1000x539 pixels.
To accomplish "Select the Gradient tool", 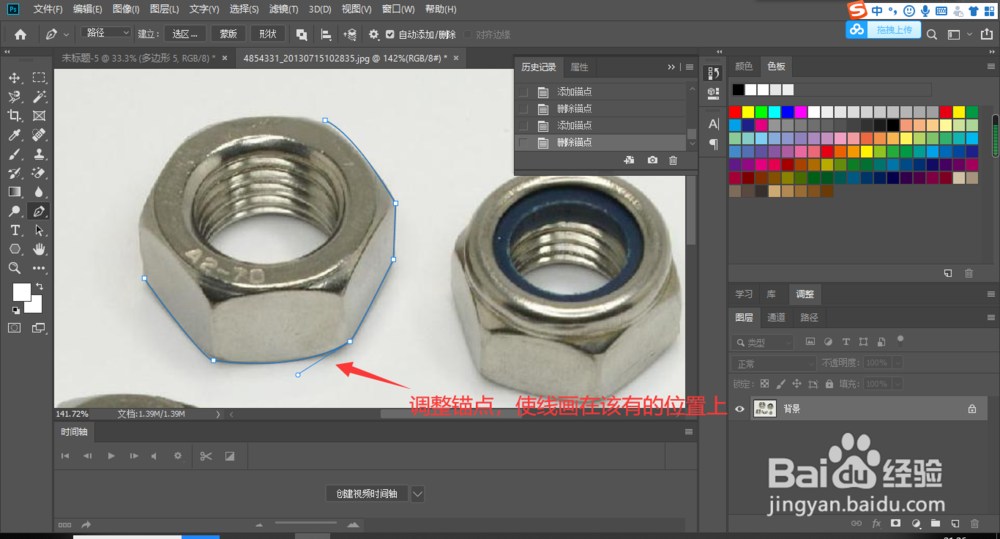I will pos(14,192).
